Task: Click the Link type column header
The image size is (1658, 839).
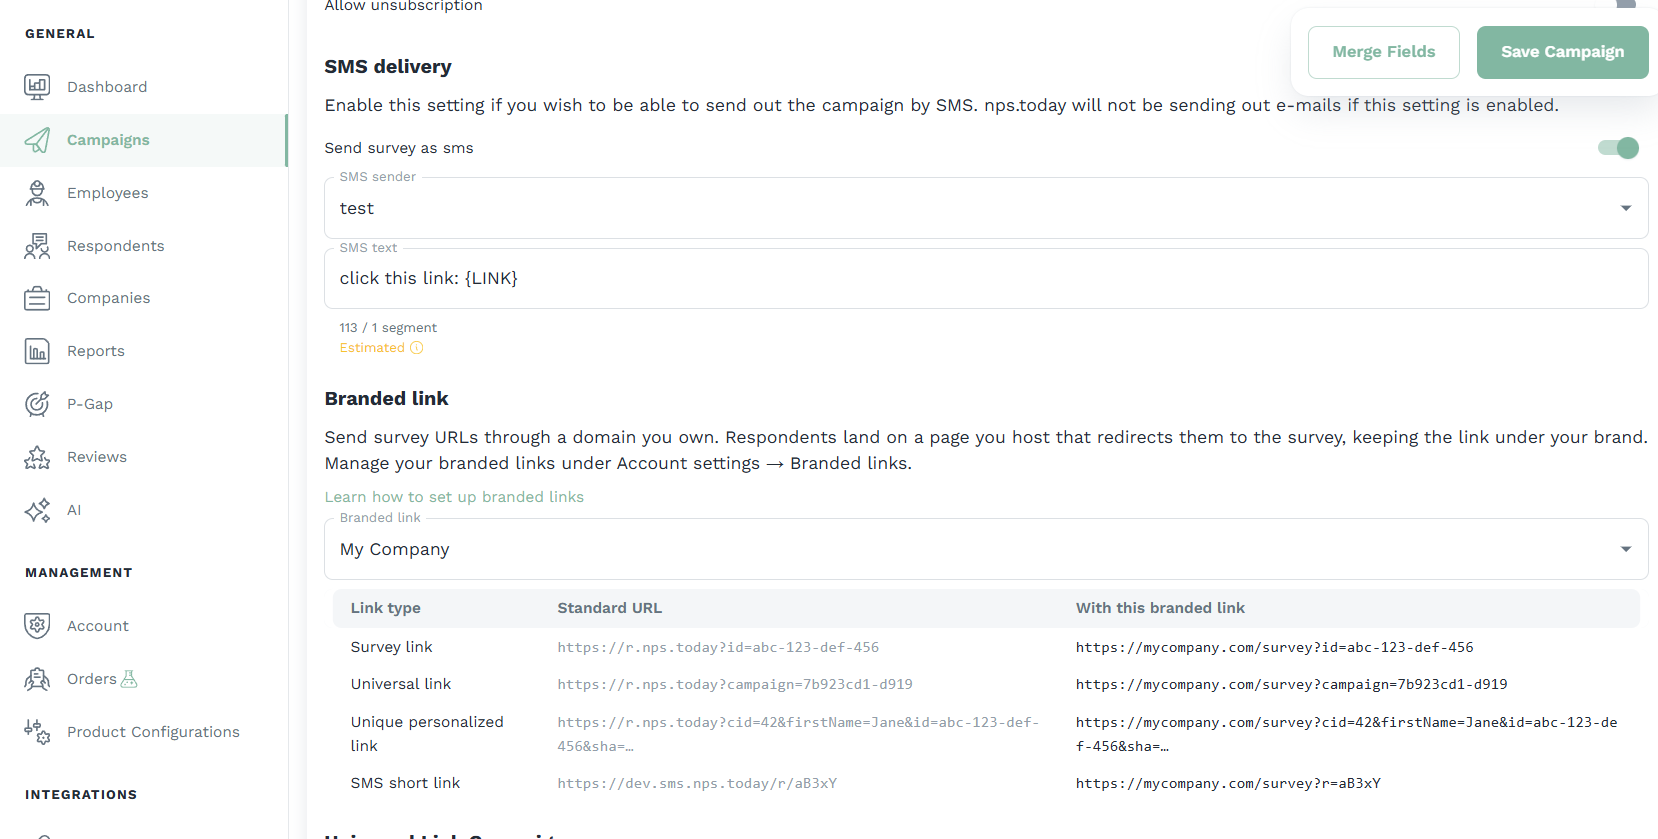Action: tap(386, 608)
